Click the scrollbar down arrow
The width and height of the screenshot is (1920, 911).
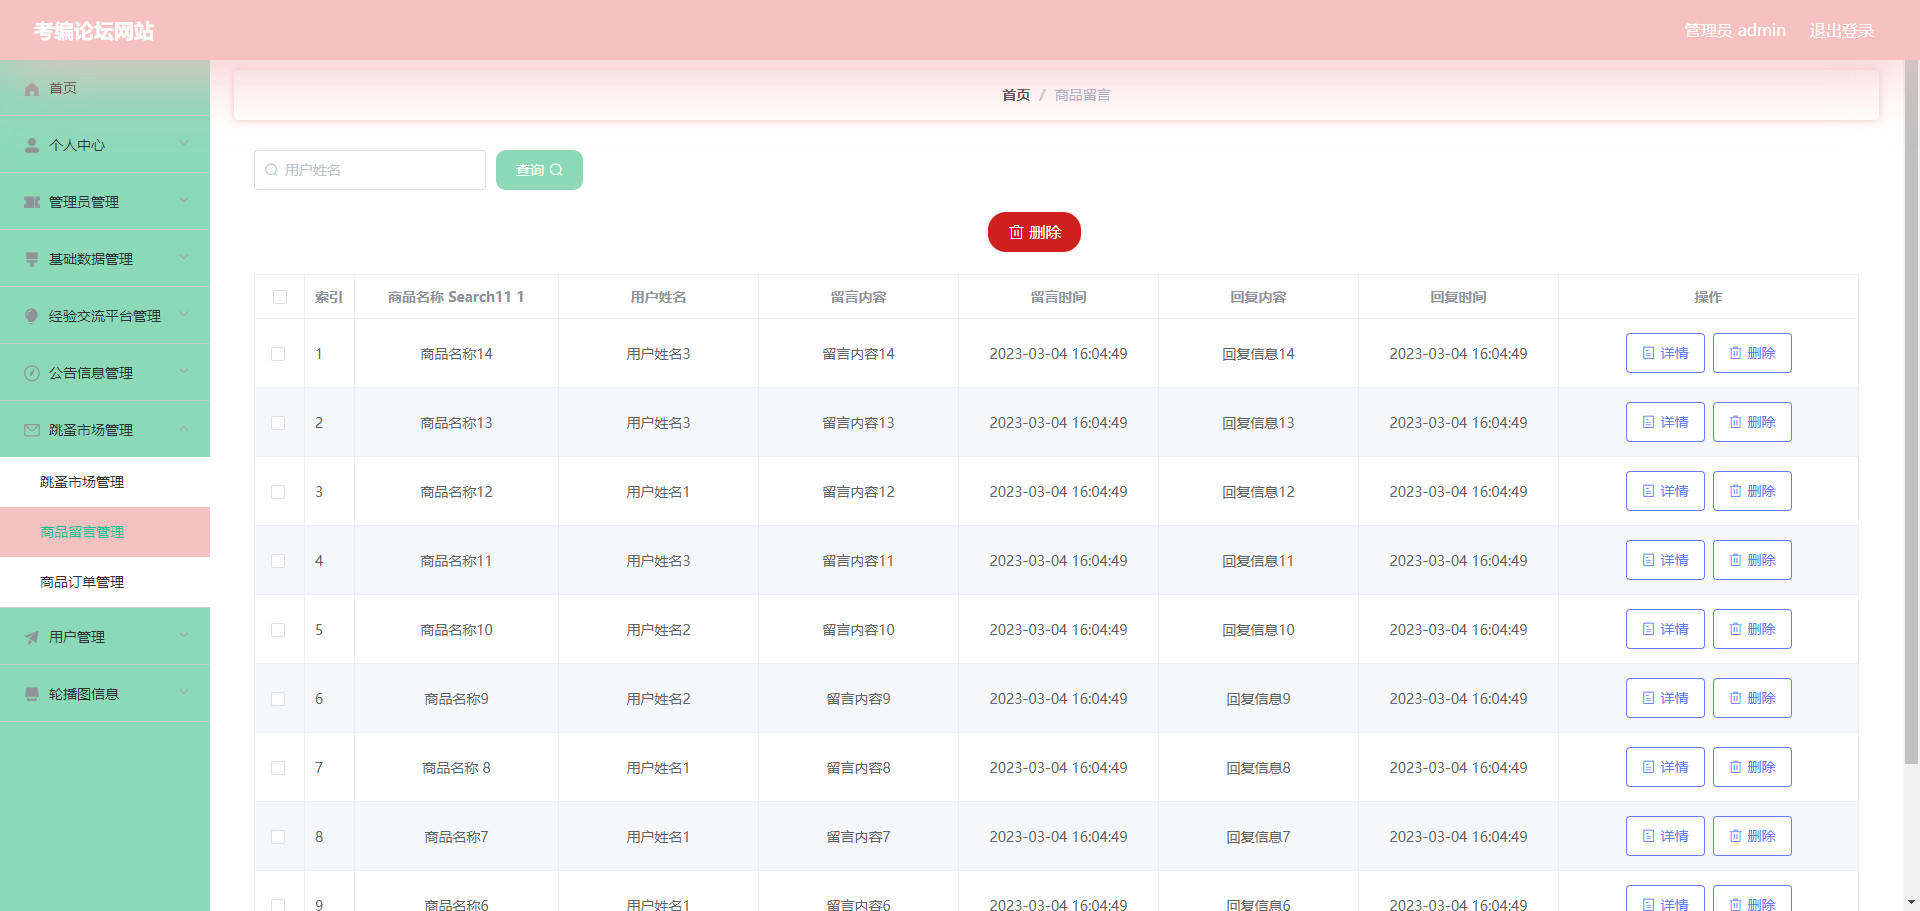point(1911,902)
